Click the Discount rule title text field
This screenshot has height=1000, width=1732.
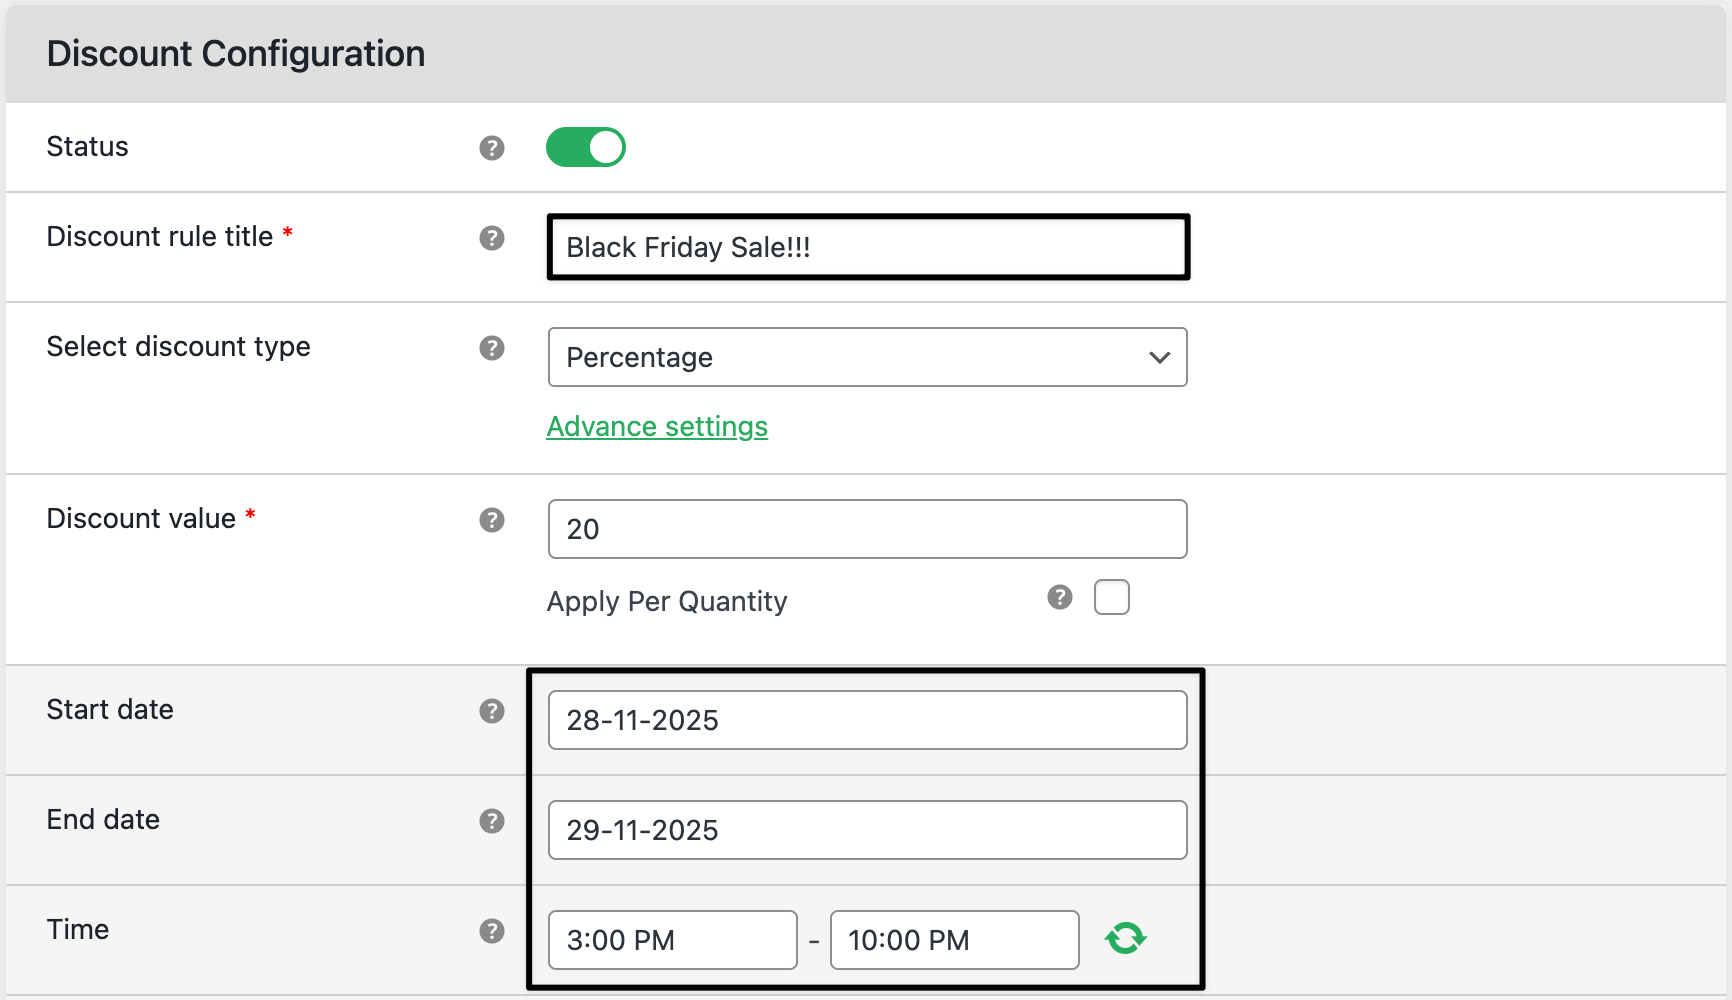(x=867, y=247)
